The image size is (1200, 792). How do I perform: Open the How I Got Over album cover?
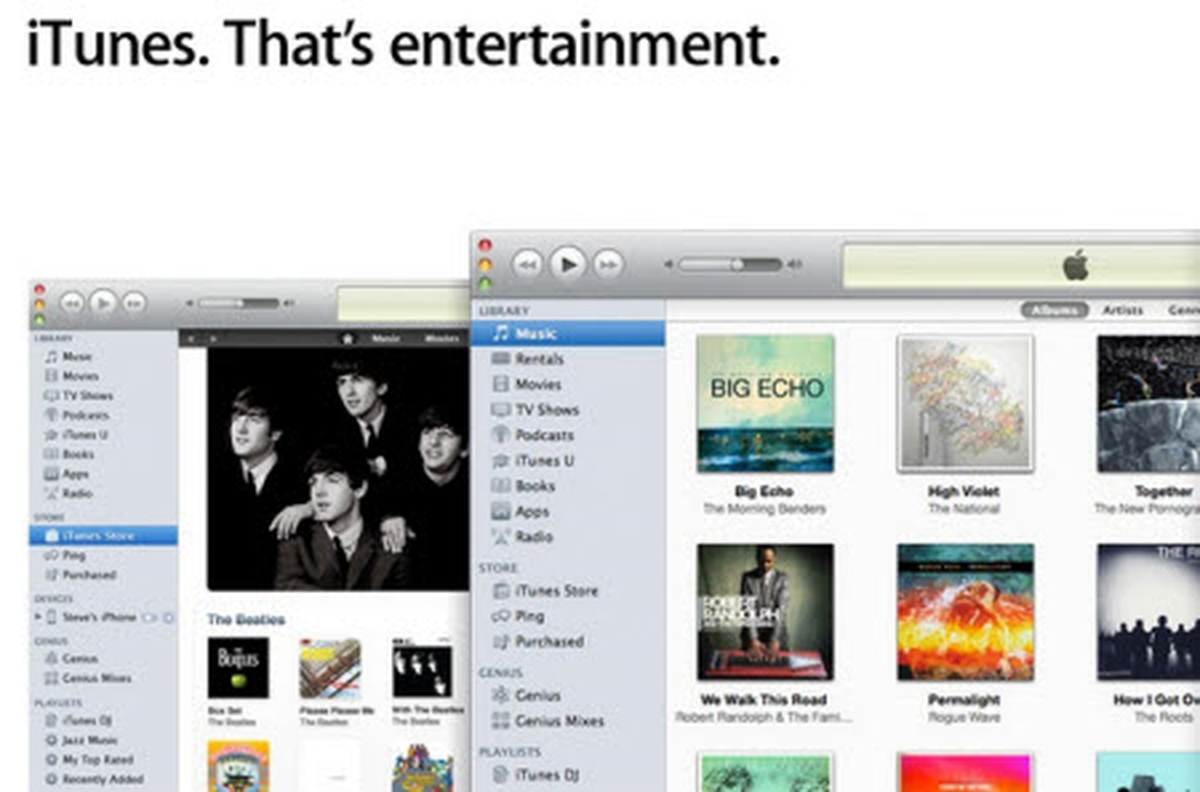coord(1148,612)
